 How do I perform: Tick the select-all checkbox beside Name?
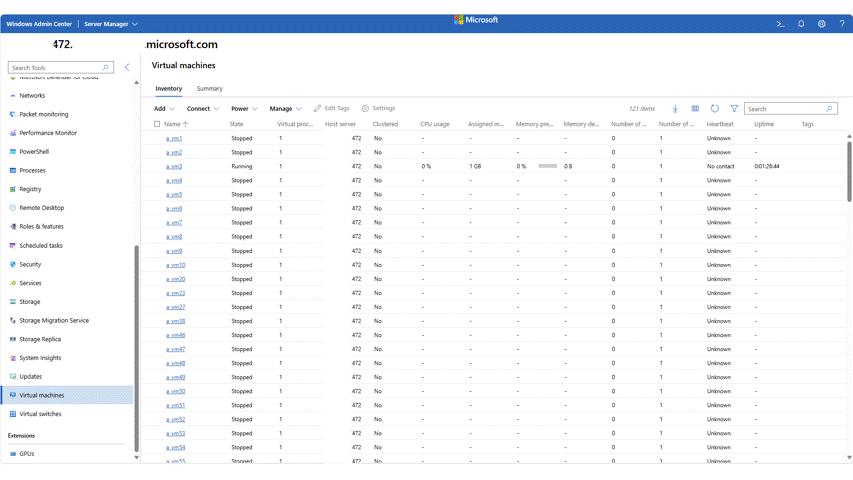pyautogui.click(x=157, y=124)
